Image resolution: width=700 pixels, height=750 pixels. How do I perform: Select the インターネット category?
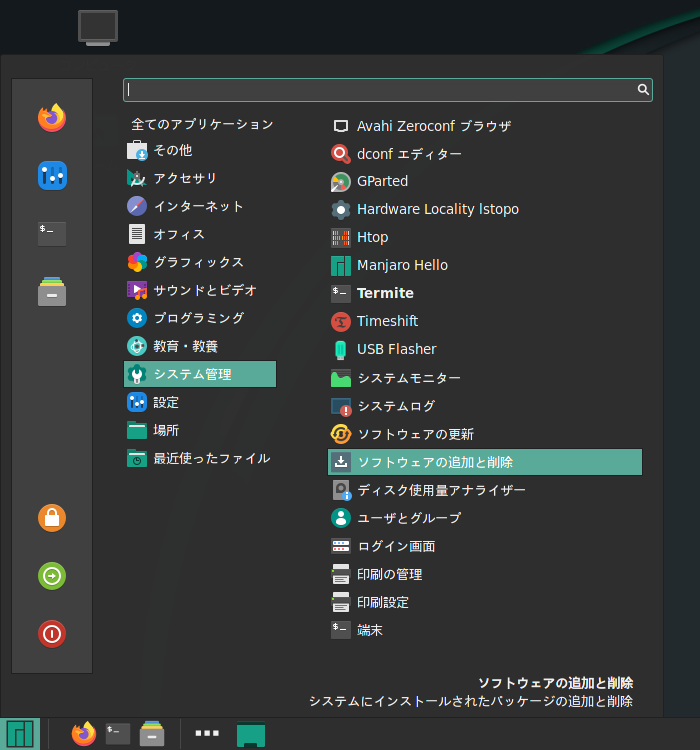[x=185, y=207]
